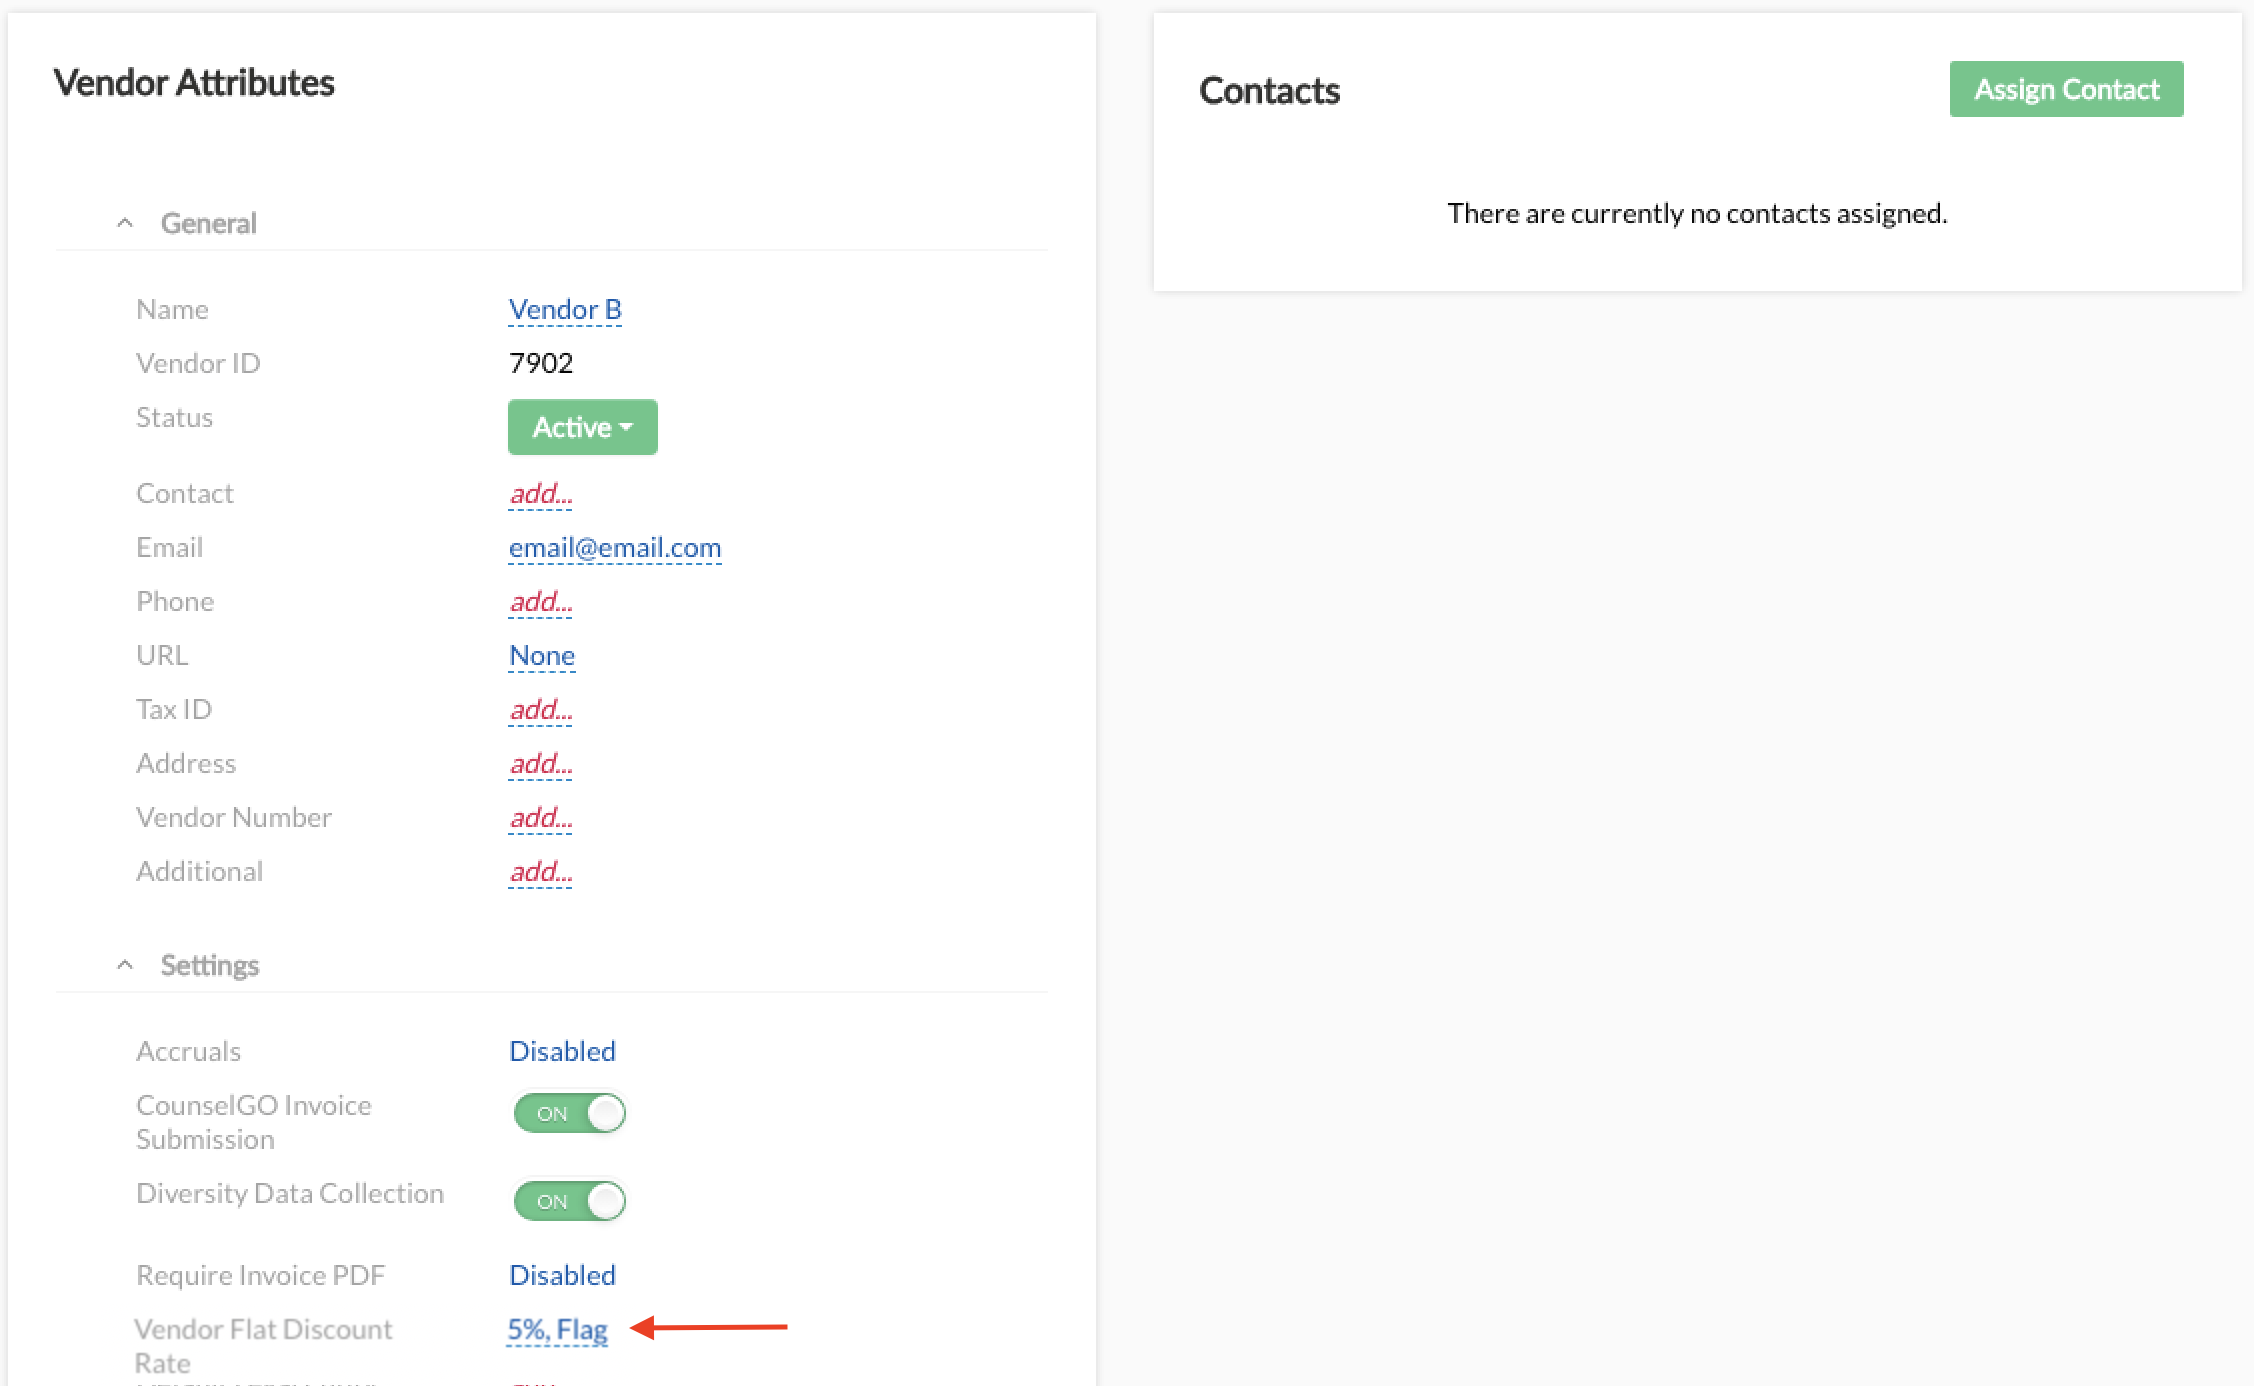Add a Vendor Number value

click(x=540, y=818)
